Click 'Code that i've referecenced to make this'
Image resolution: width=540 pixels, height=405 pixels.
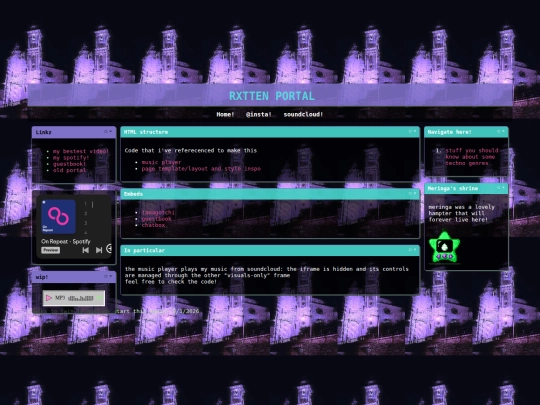coord(191,150)
